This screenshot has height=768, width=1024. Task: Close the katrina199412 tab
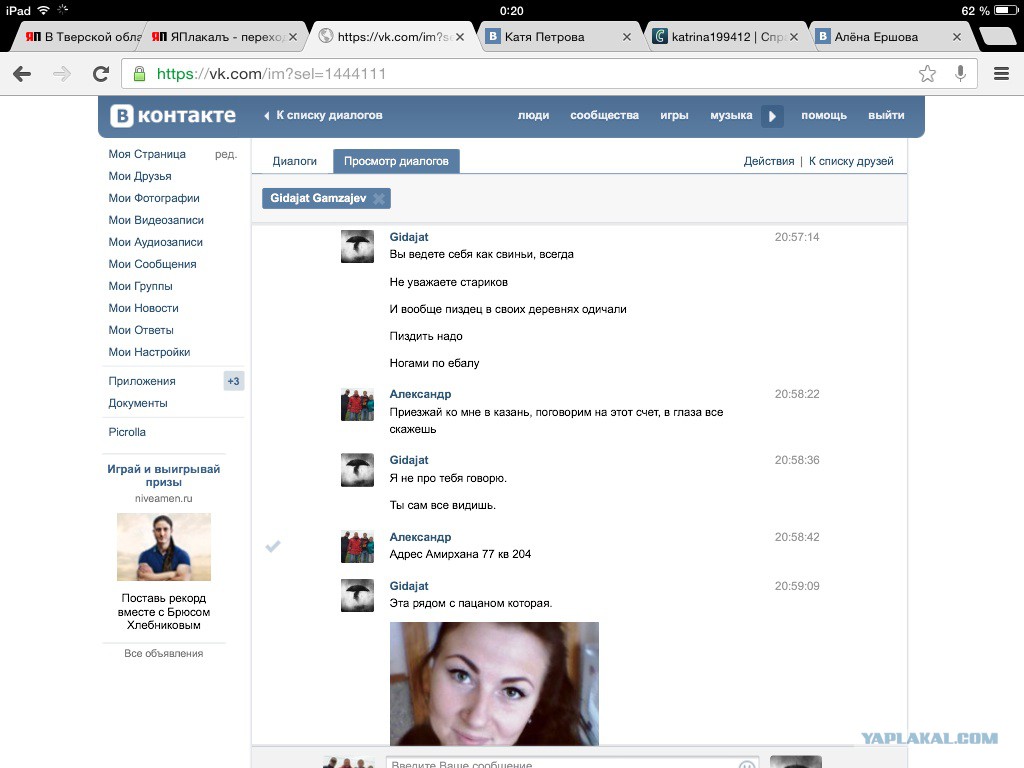coord(793,37)
